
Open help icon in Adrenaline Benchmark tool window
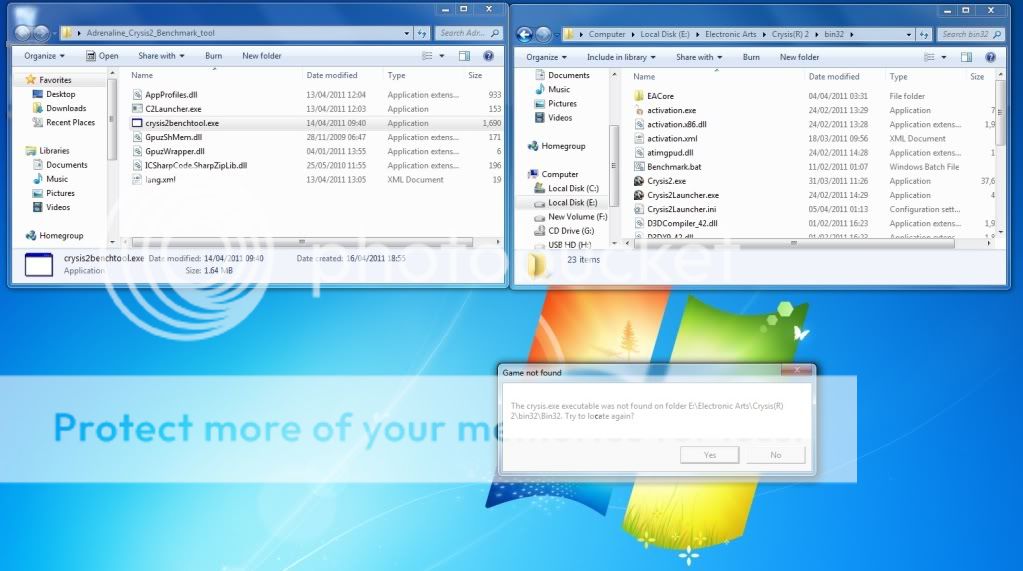[488, 56]
